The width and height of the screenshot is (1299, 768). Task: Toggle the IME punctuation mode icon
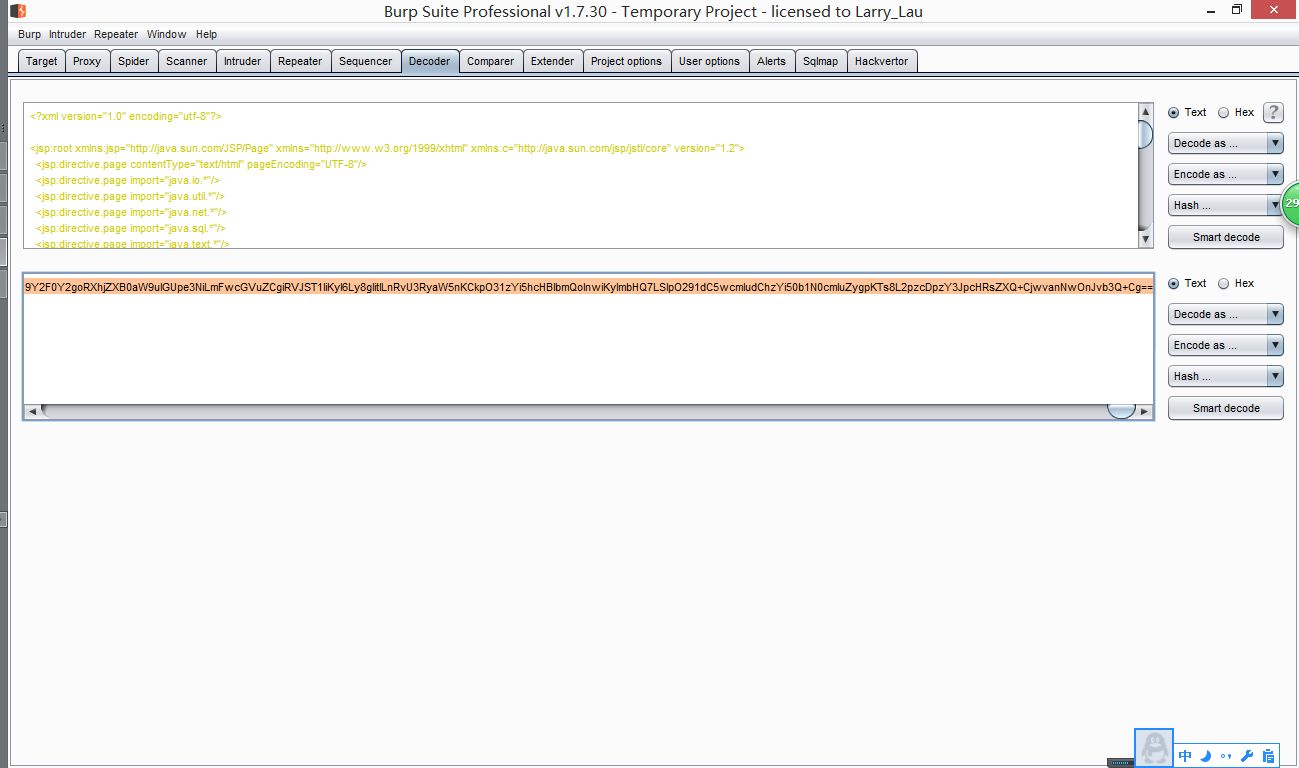click(x=1226, y=756)
